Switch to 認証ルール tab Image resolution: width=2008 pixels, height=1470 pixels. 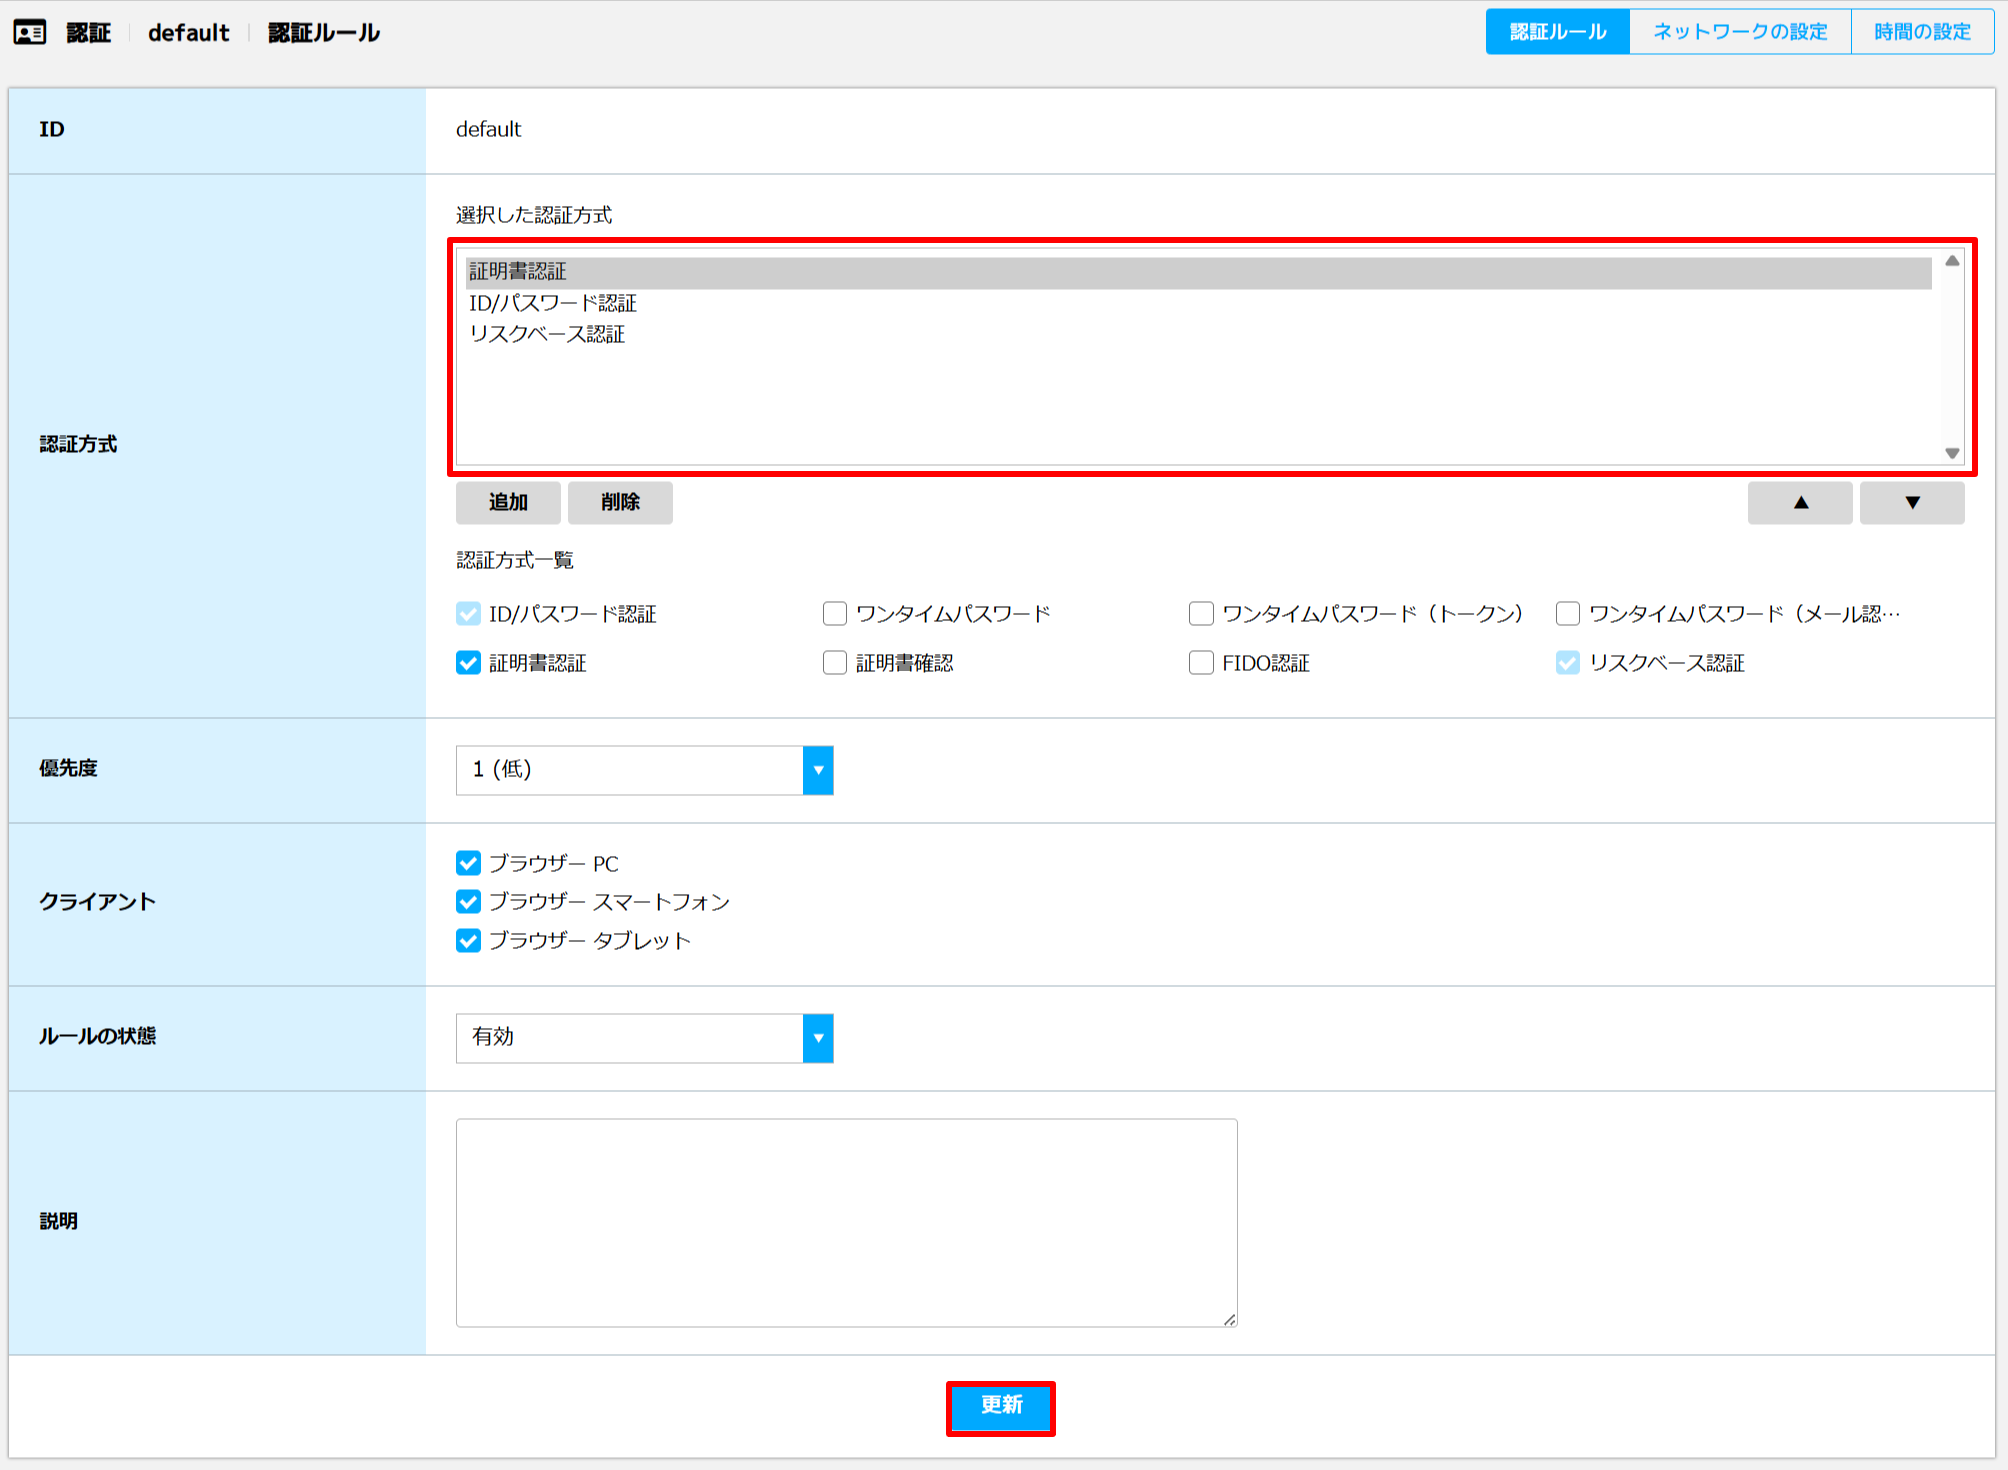pos(1558,32)
